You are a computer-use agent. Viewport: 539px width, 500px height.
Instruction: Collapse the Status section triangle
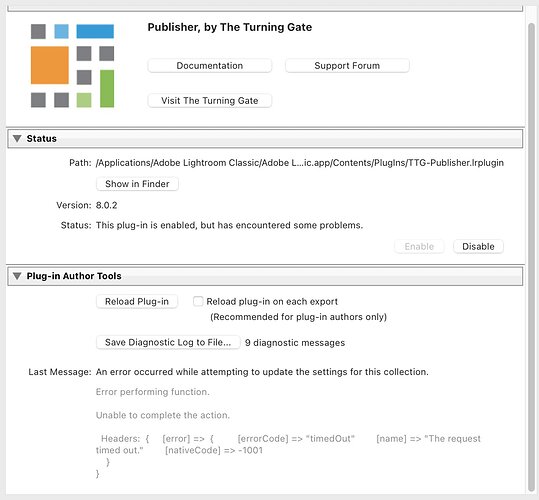coord(17,138)
